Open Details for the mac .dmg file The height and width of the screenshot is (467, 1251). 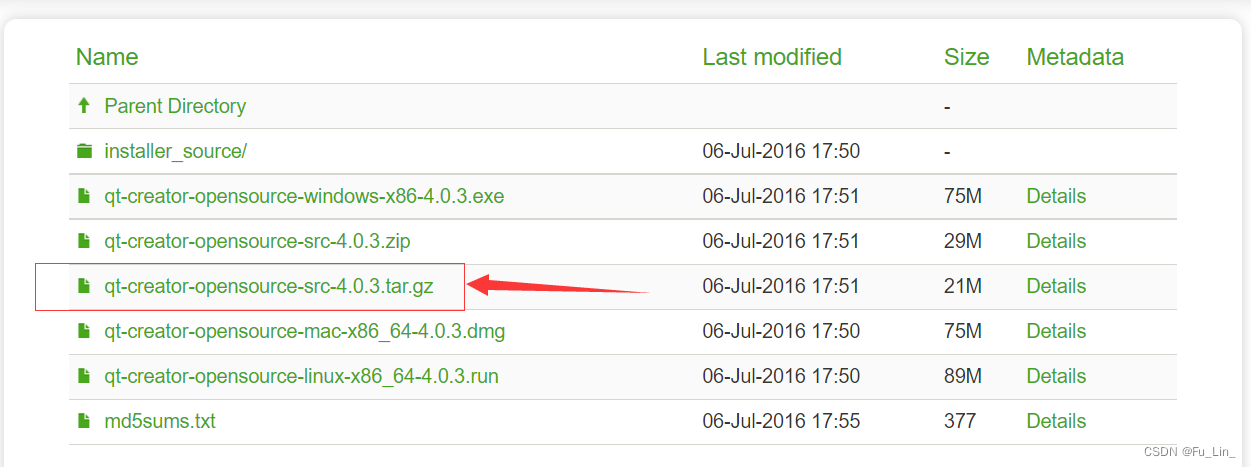tap(1056, 332)
